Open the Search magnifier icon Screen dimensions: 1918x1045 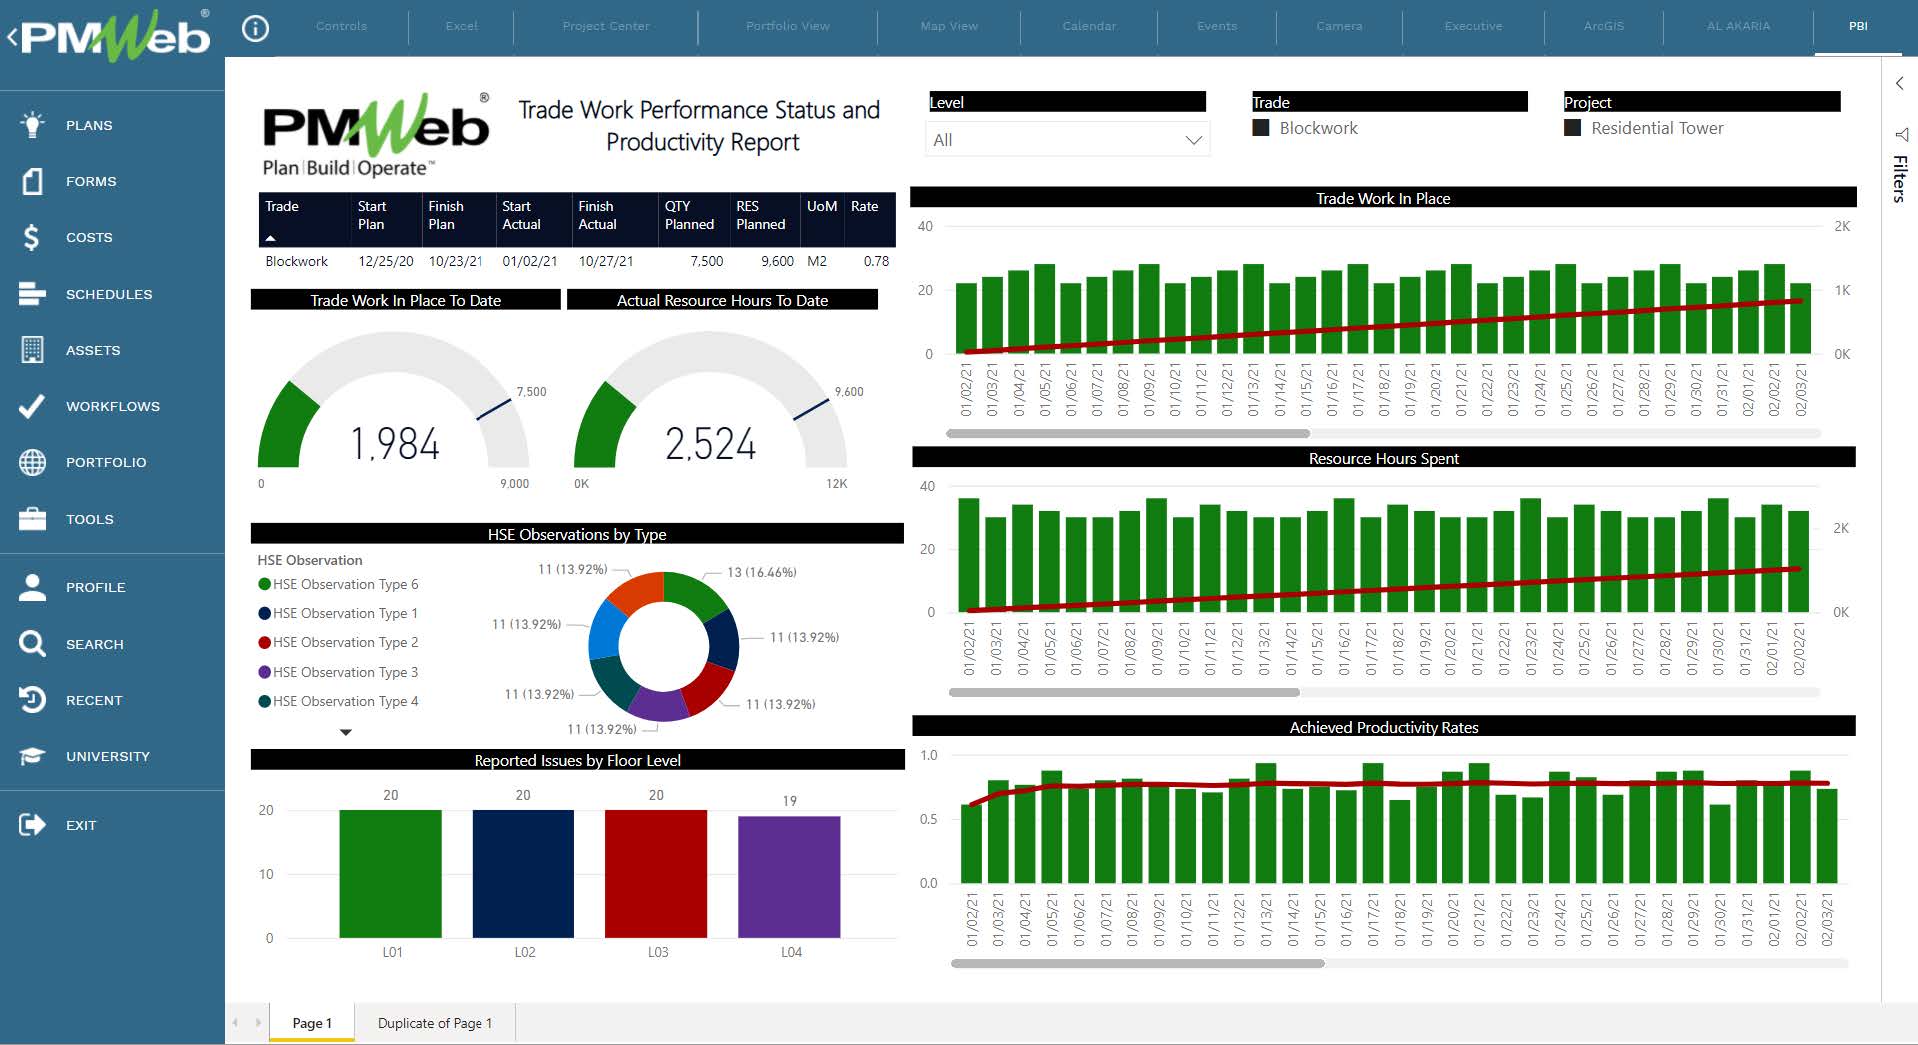click(x=32, y=643)
